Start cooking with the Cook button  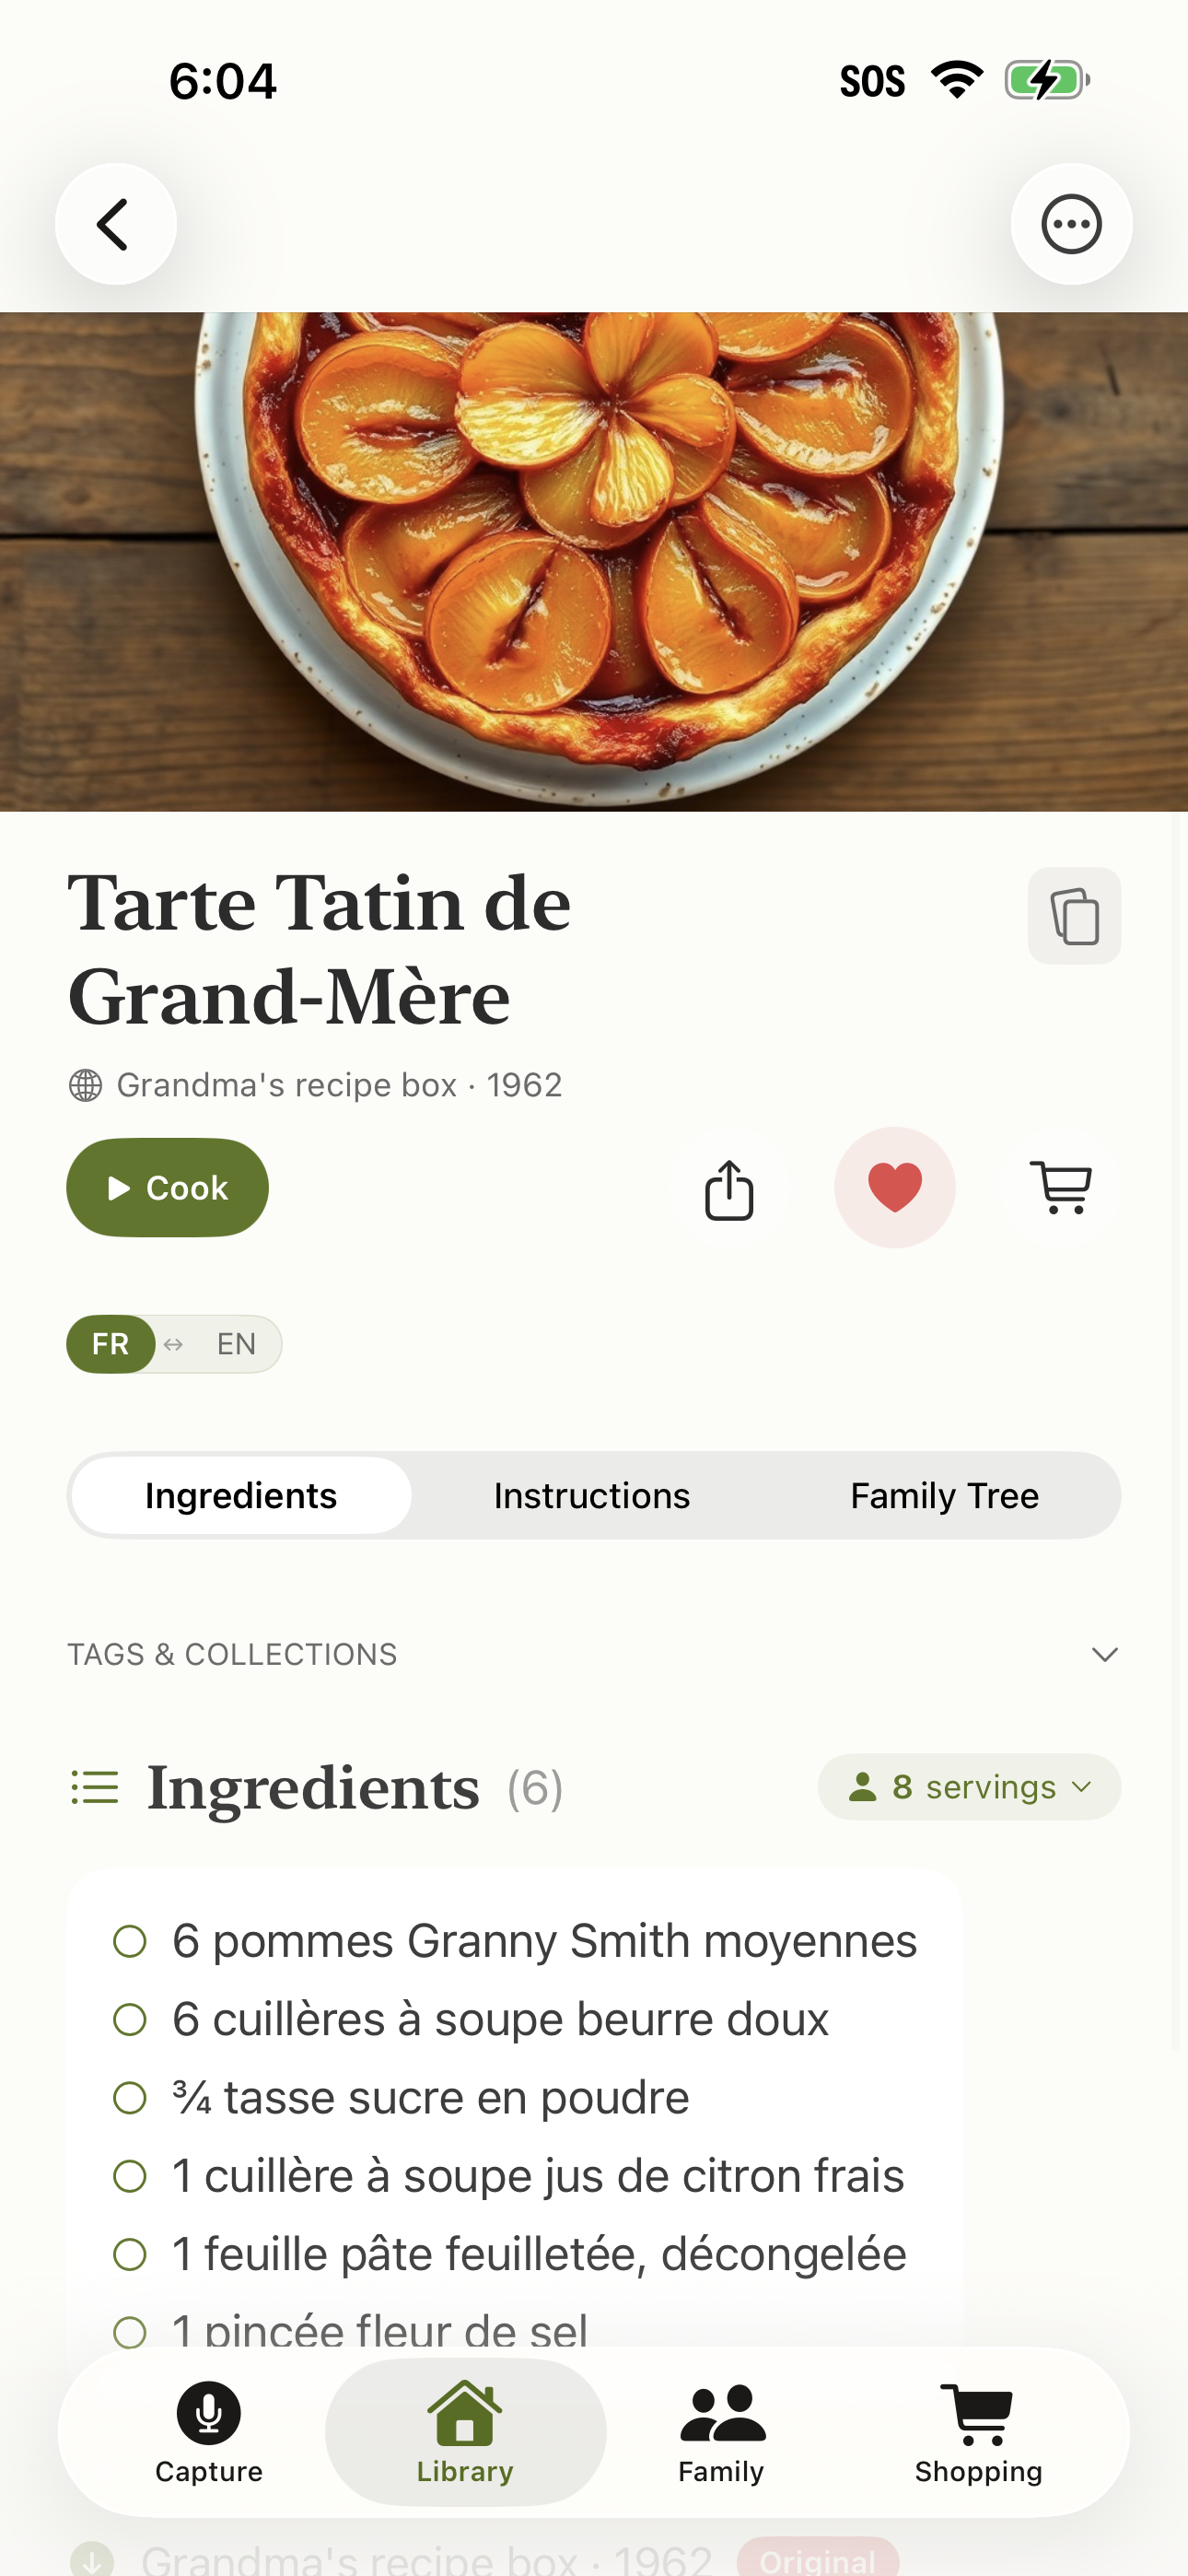click(x=167, y=1188)
